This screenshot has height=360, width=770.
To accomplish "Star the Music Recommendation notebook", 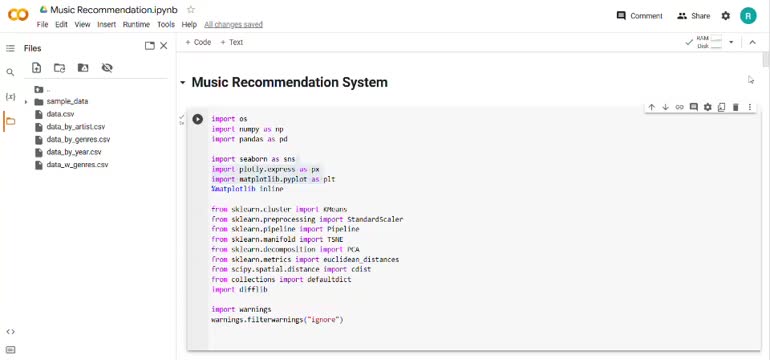I will 191,9.
